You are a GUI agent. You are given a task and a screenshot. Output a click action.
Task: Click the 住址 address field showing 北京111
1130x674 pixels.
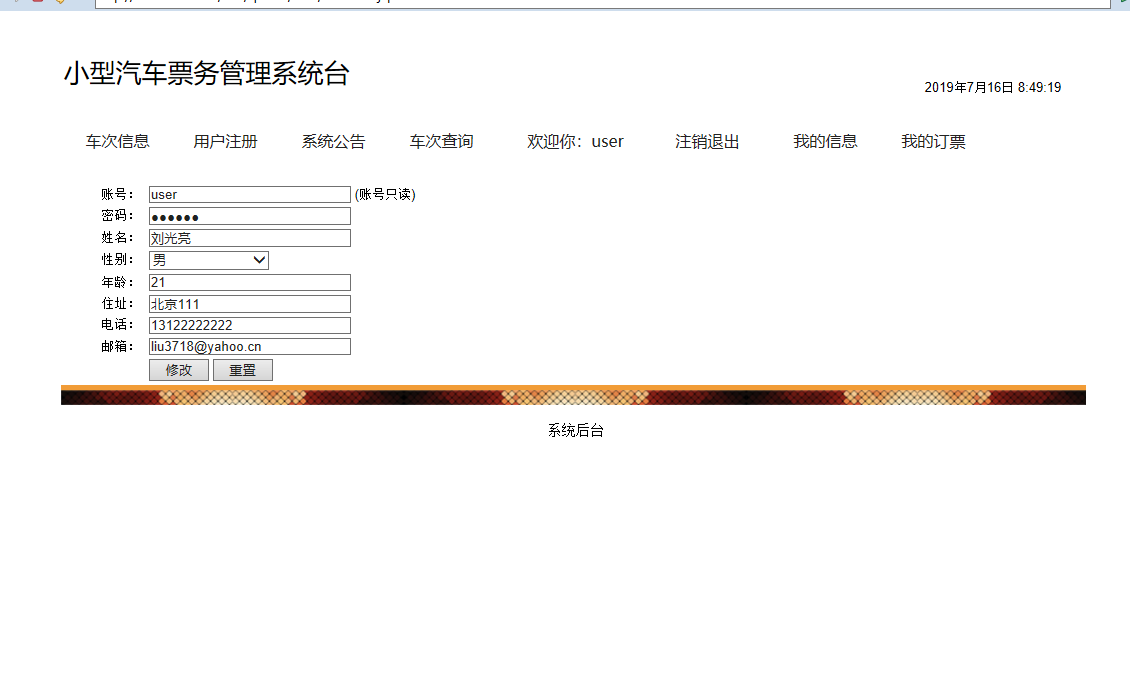tap(248, 303)
